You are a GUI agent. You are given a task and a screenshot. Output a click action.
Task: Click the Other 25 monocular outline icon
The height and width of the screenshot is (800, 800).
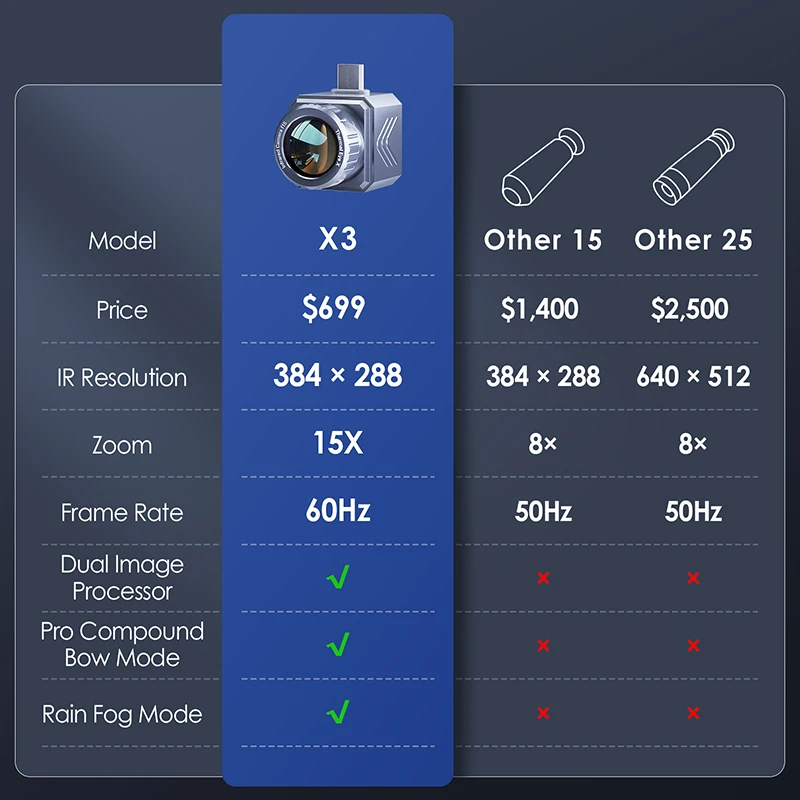pyautogui.click(x=693, y=163)
